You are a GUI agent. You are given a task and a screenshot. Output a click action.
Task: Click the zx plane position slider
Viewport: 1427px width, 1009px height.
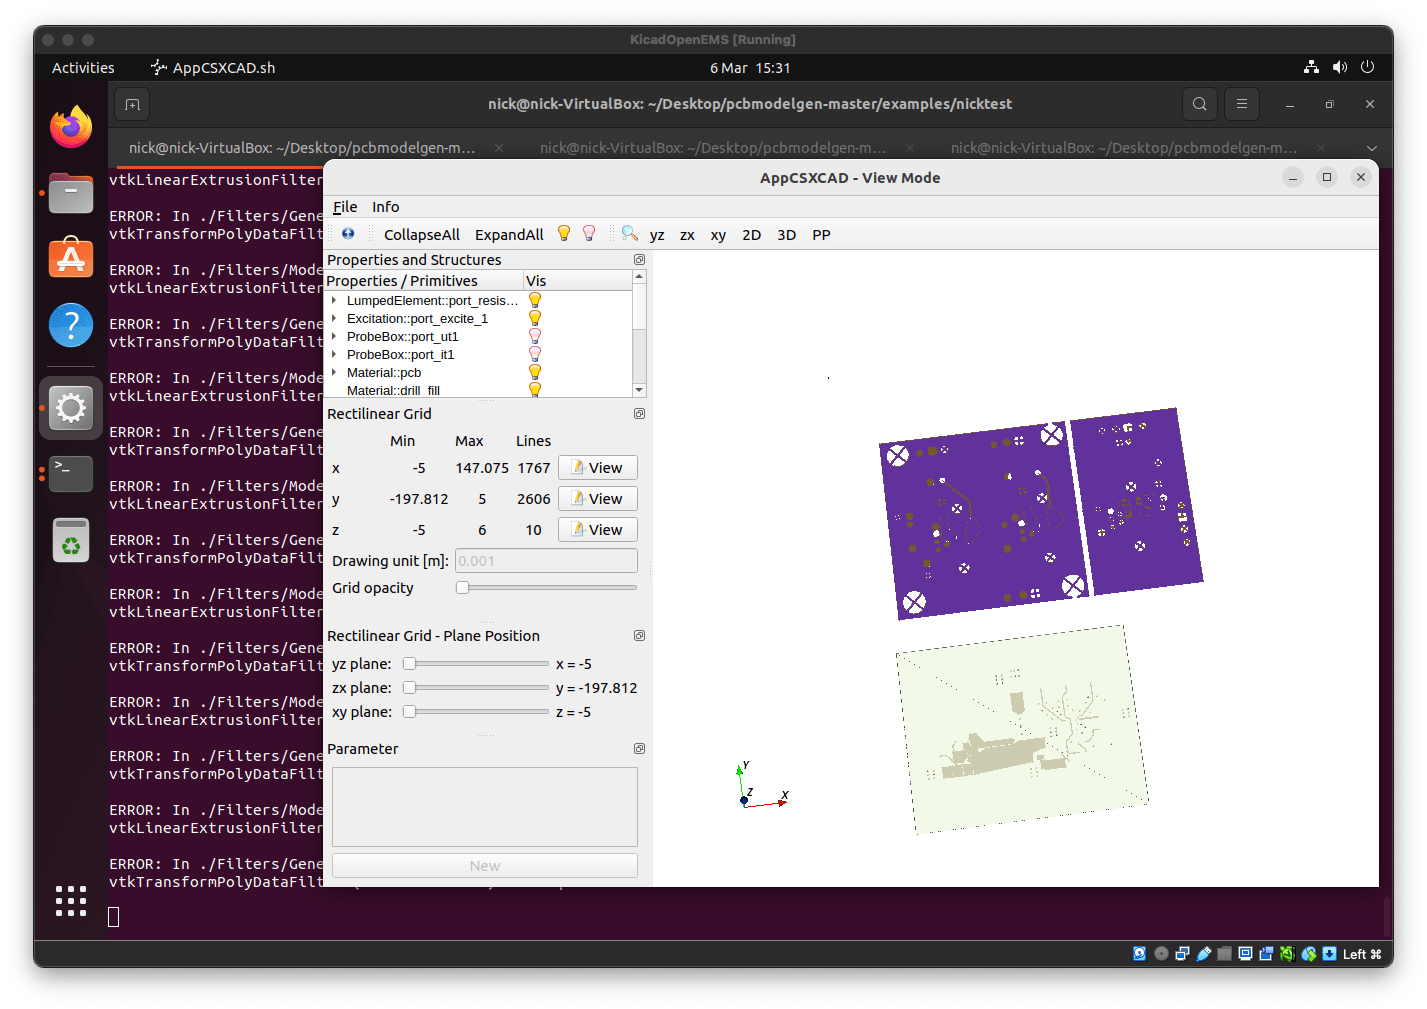click(476, 687)
